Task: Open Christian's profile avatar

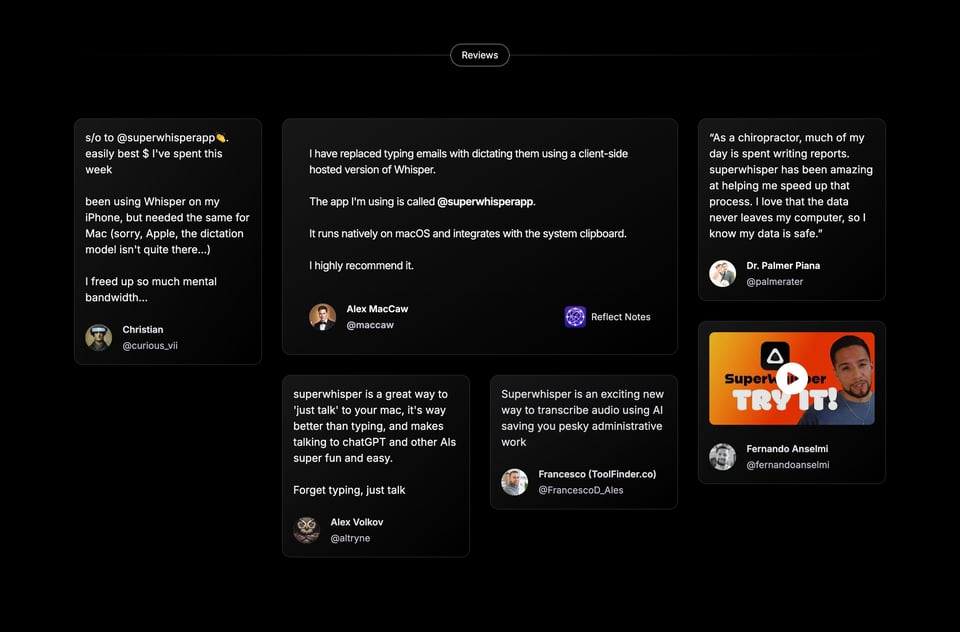Action: pos(99,337)
